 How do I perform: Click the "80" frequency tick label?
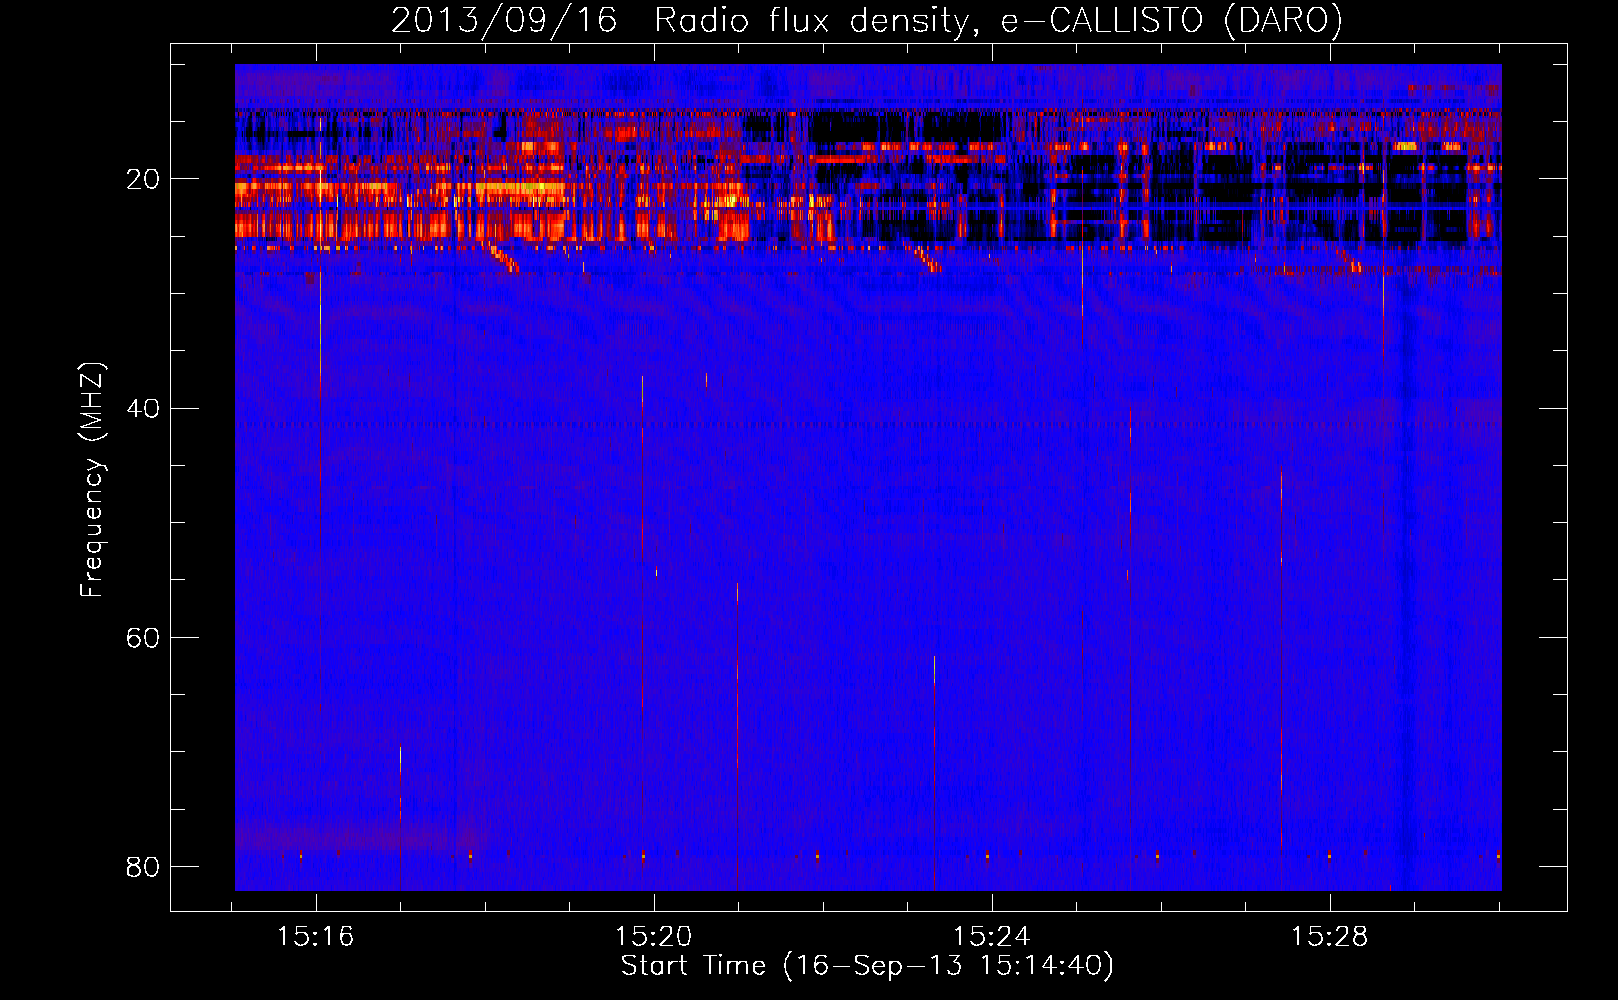click(x=143, y=866)
